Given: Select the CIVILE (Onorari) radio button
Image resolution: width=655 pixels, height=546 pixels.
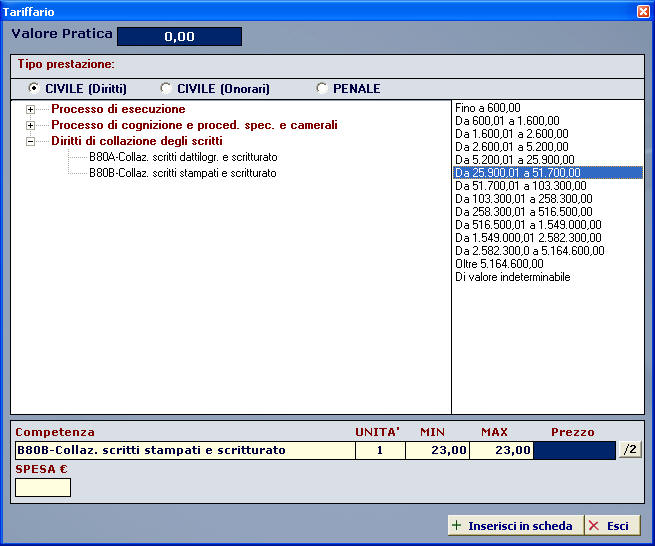Looking at the screenshot, I should (165, 88).
